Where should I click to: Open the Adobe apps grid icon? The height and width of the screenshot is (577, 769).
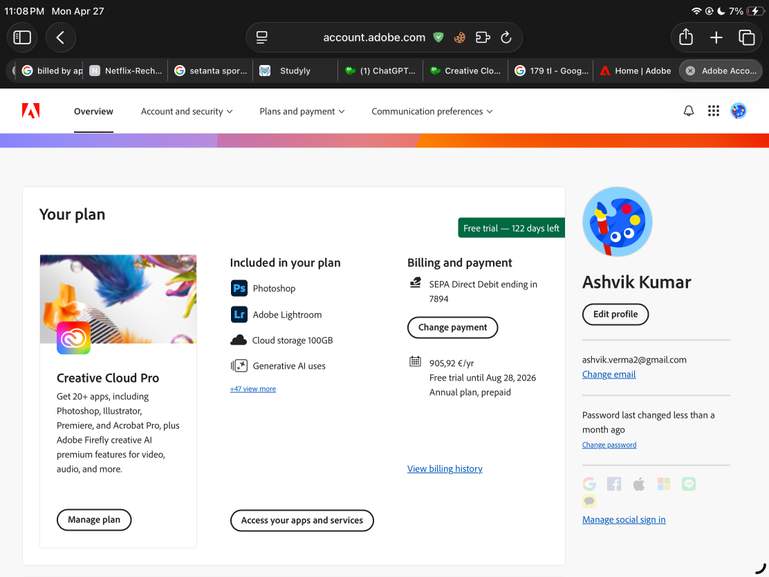click(x=714, y=111)
